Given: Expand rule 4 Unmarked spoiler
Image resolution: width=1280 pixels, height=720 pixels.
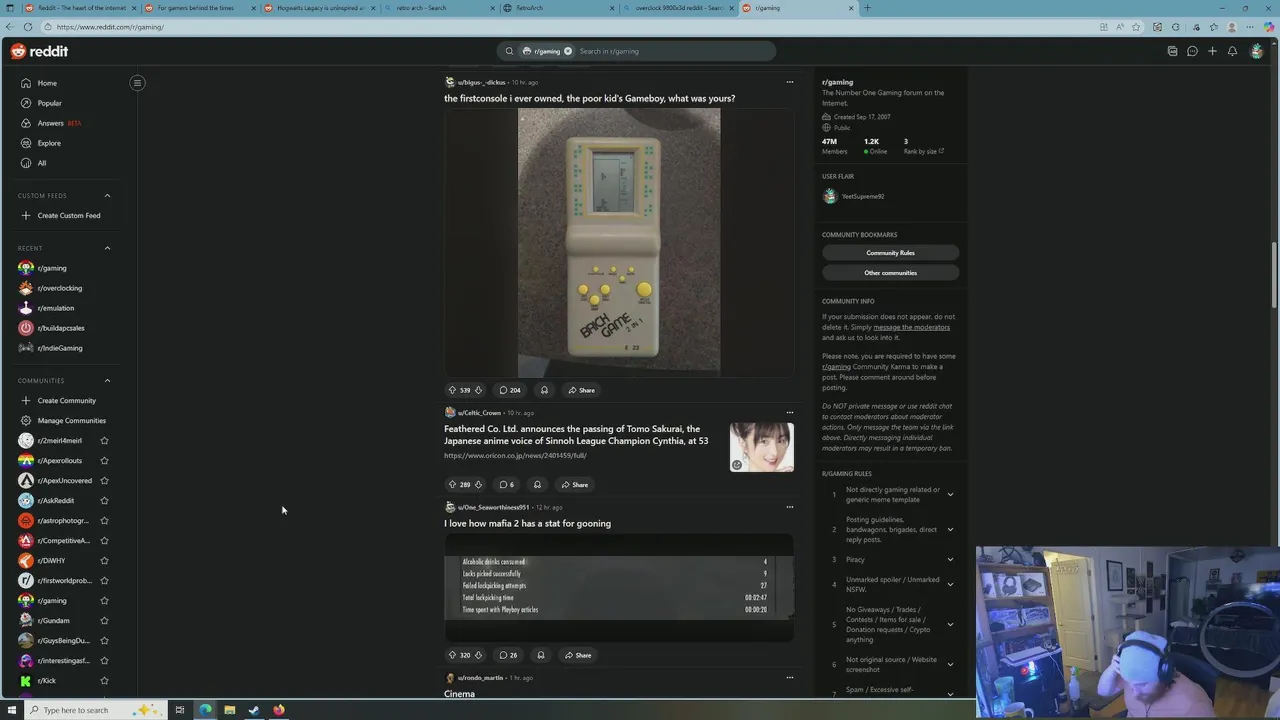Looking at the screenshot, I should click(950, 584).
